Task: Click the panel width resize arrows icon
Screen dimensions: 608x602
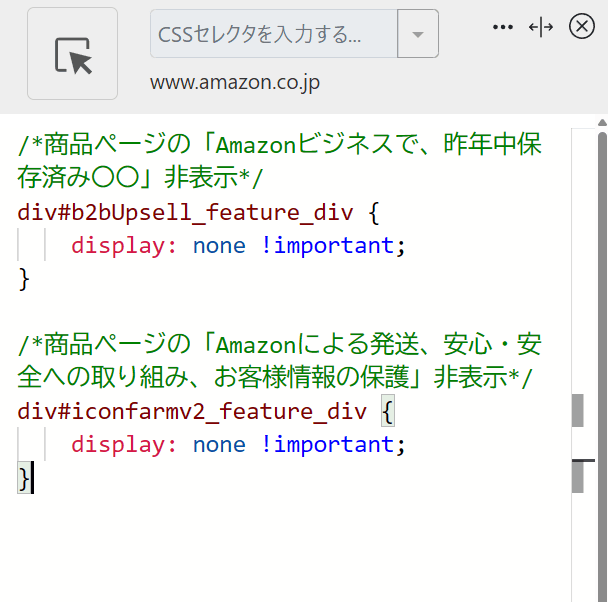Action: [541, 27]
